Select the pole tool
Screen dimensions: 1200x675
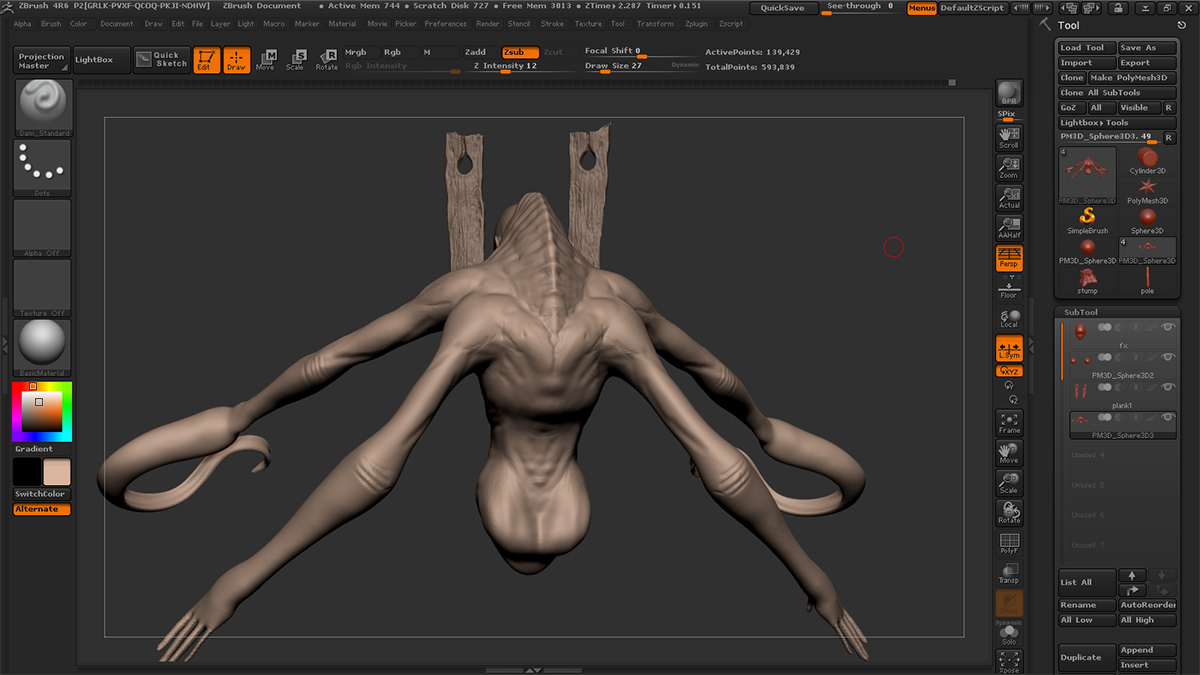[1147, 281]
